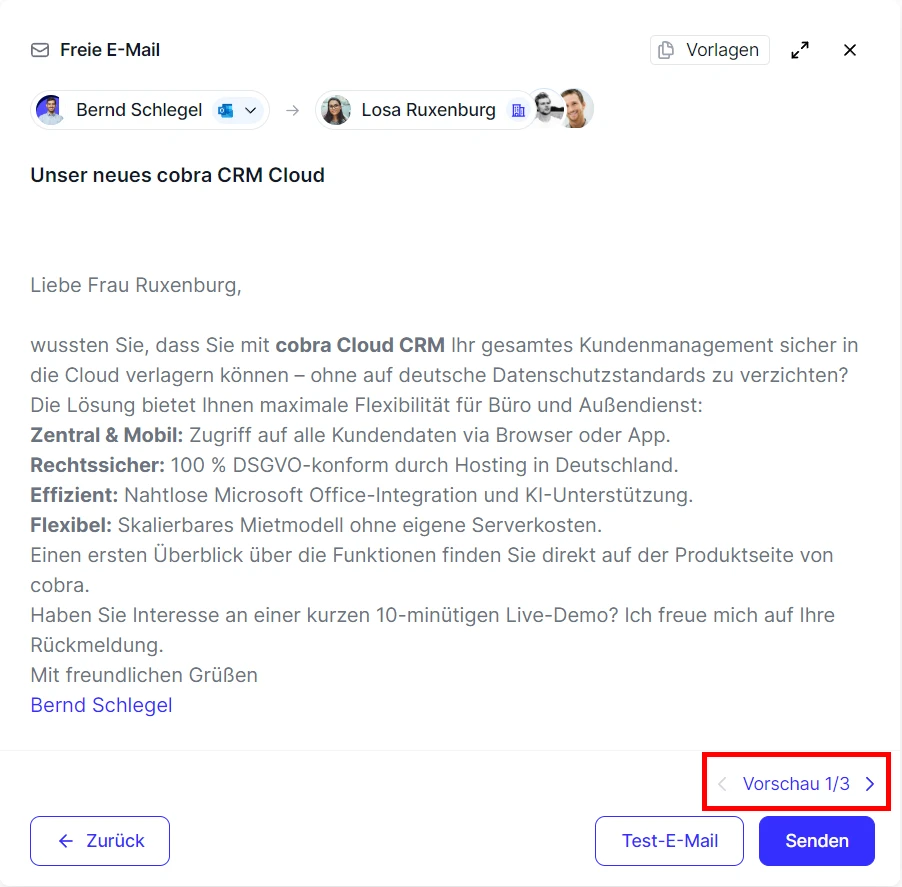
Task: Open the sender selection dropdown chevron
Action: tap(251, 110)
